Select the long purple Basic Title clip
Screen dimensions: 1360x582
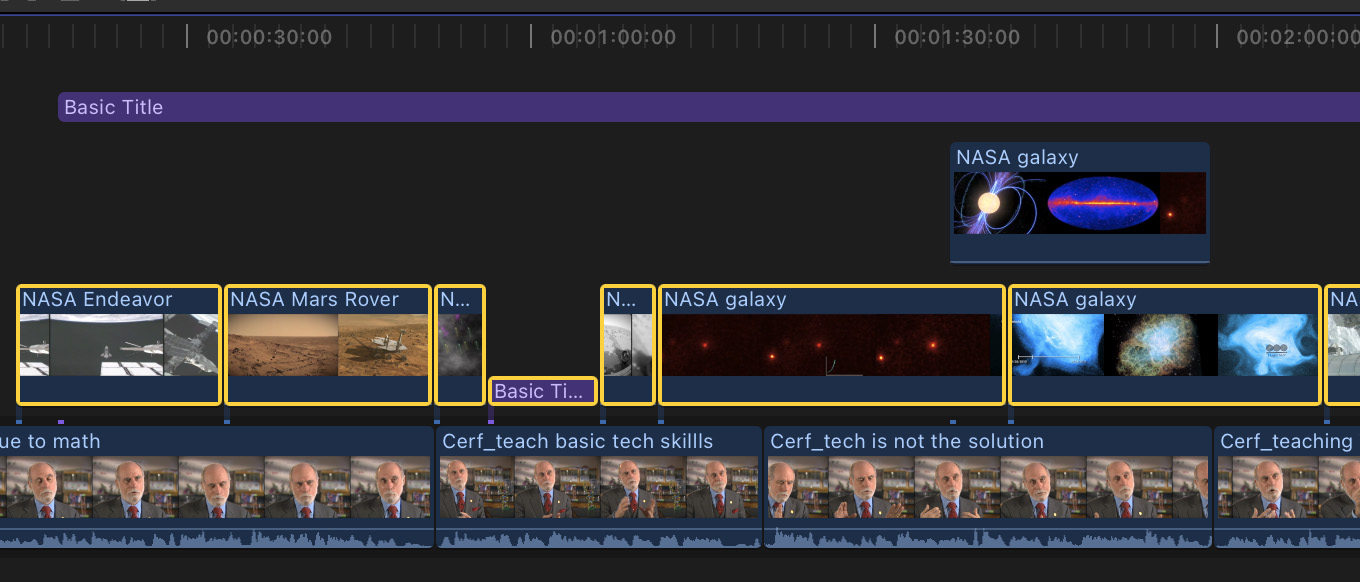tap(708, 107)
